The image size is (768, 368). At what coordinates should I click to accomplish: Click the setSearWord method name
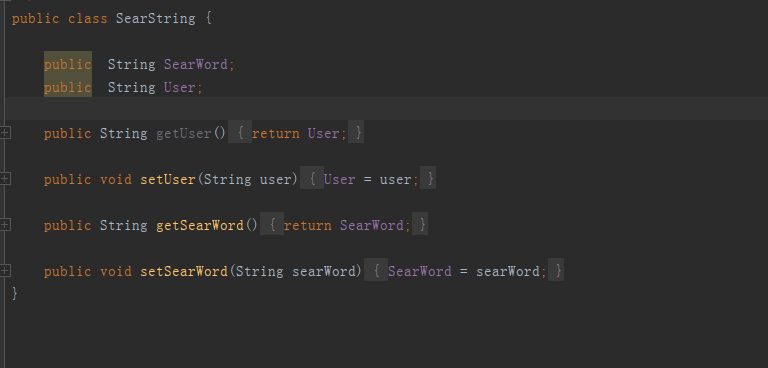184,271
